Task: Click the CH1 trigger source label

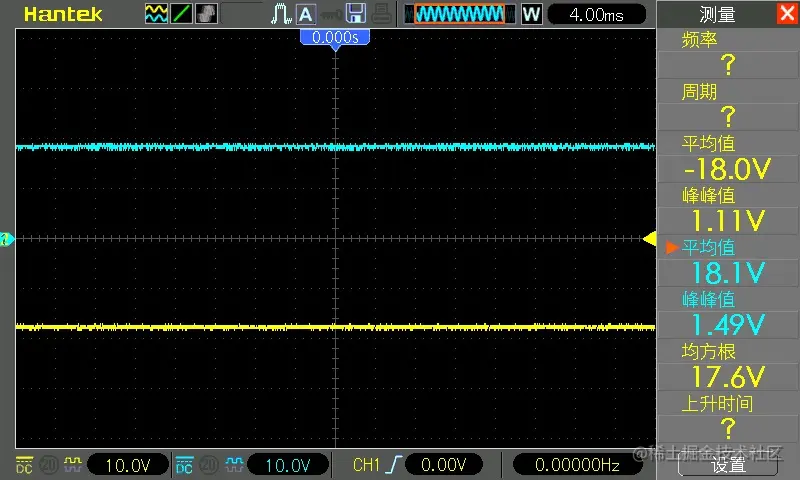Action: coord(366,465)
